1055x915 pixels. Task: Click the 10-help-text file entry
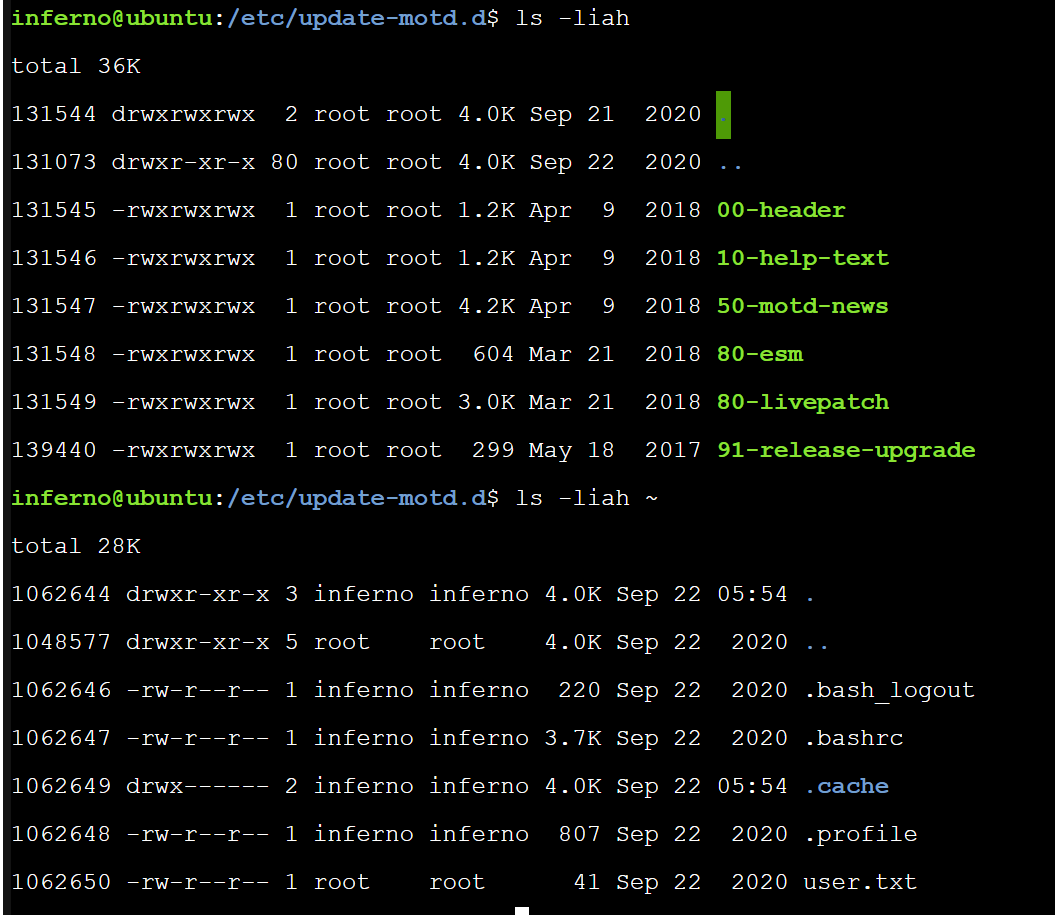(802, 258)
